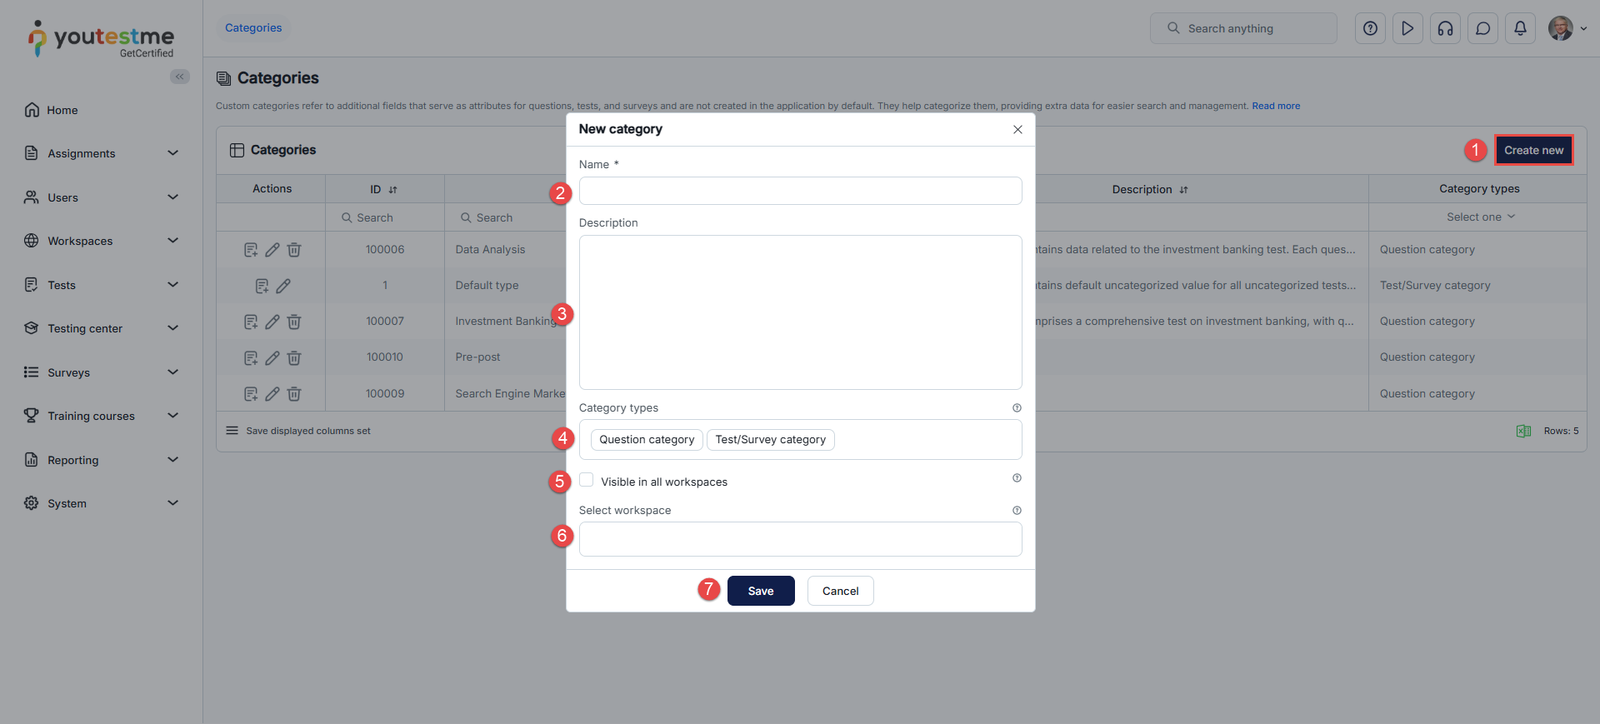Delete the Data Analysis category row
Viewport: 1600px width, 724px height.
[x=294, y=250]
